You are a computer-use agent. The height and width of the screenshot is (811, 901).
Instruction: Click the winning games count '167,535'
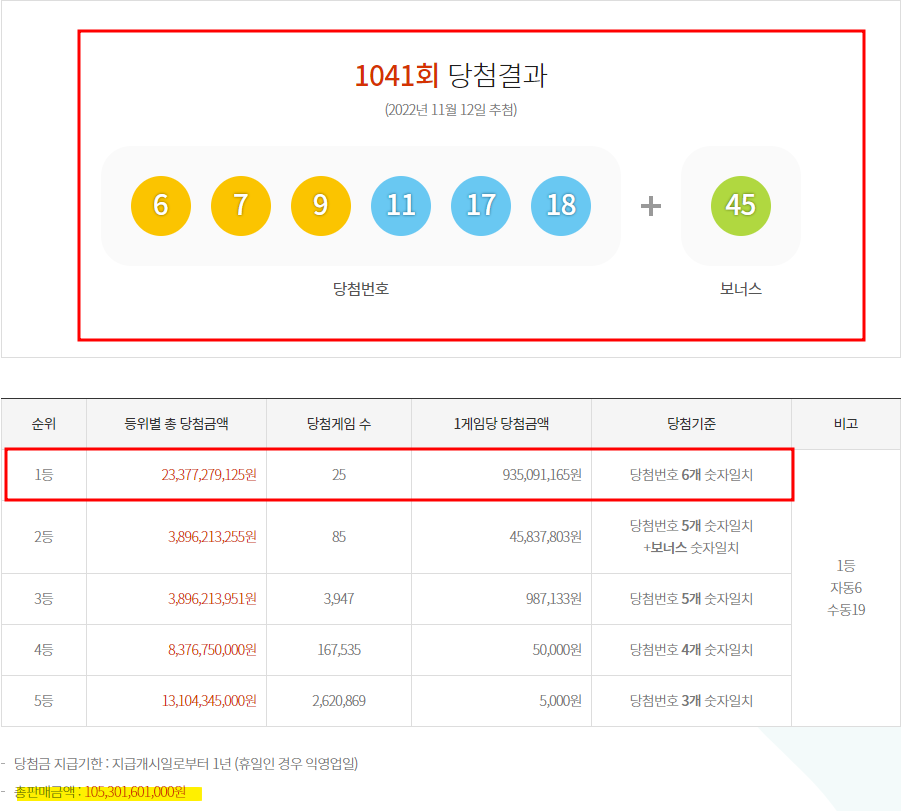click(x=339, y=650)
